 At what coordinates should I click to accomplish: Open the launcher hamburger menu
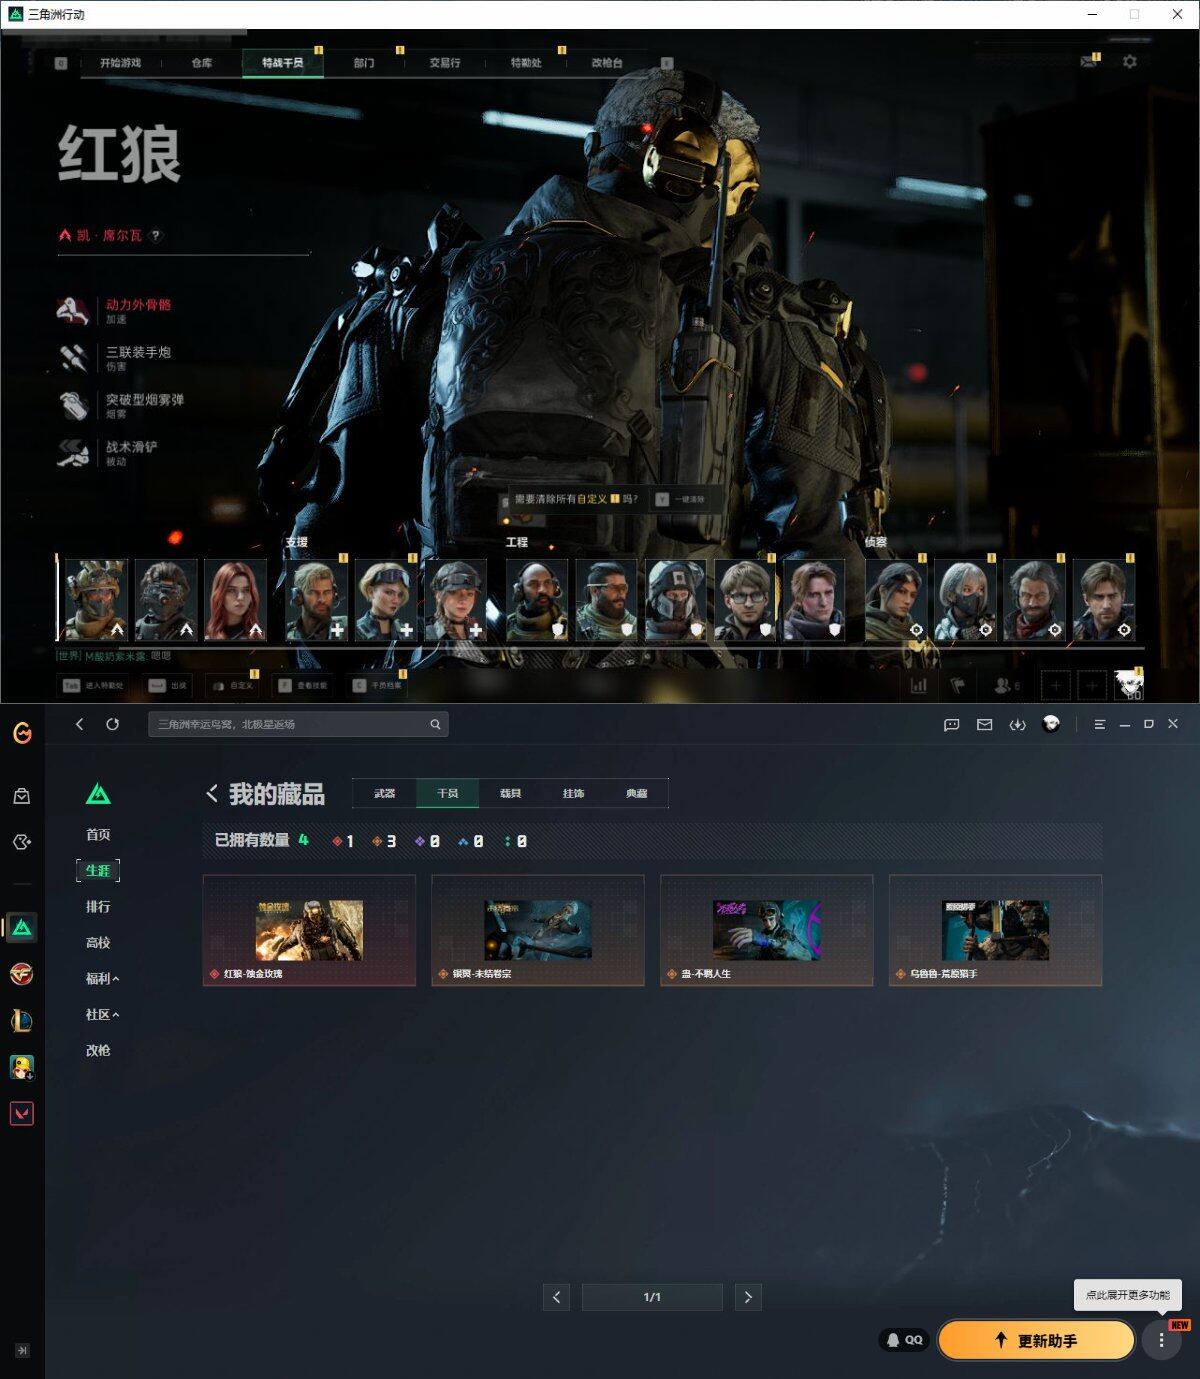(x=1099, y=724)
